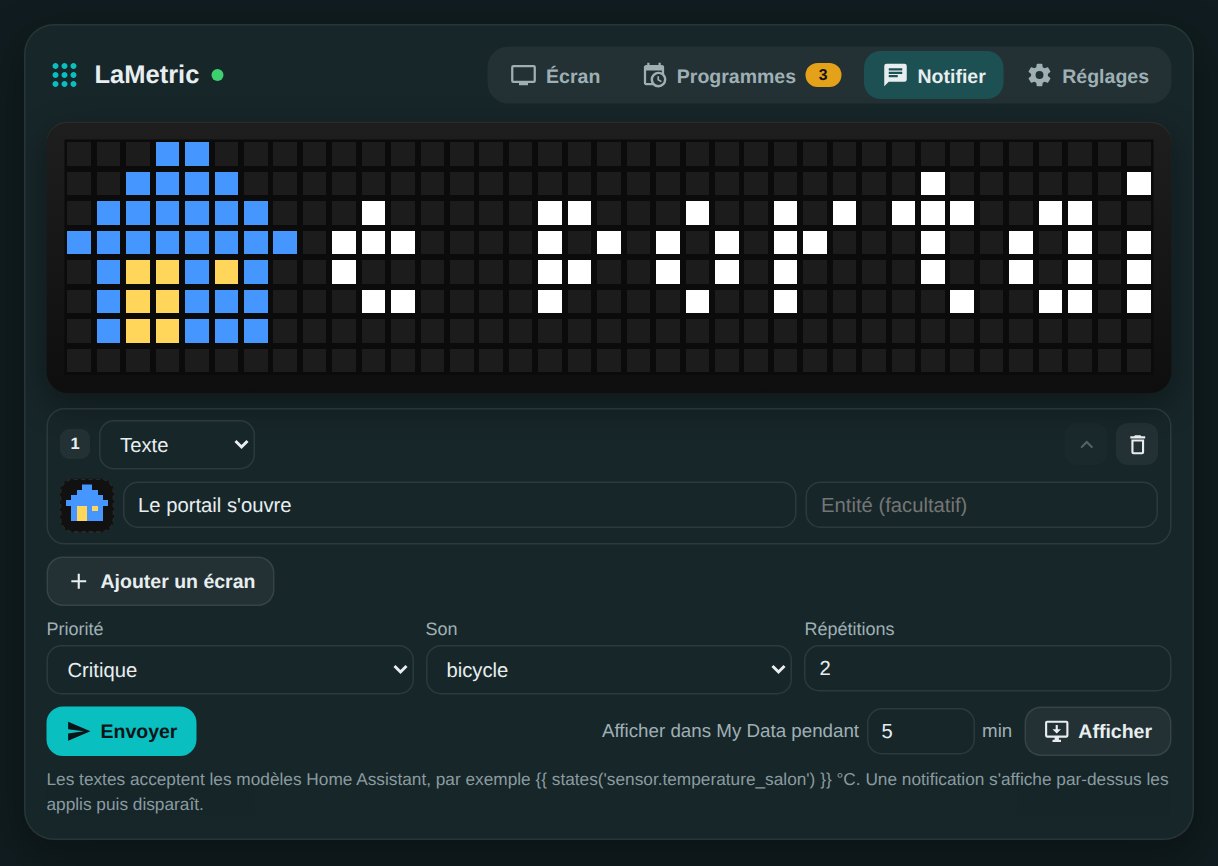Open the Réglages tab

(1088, 76)
